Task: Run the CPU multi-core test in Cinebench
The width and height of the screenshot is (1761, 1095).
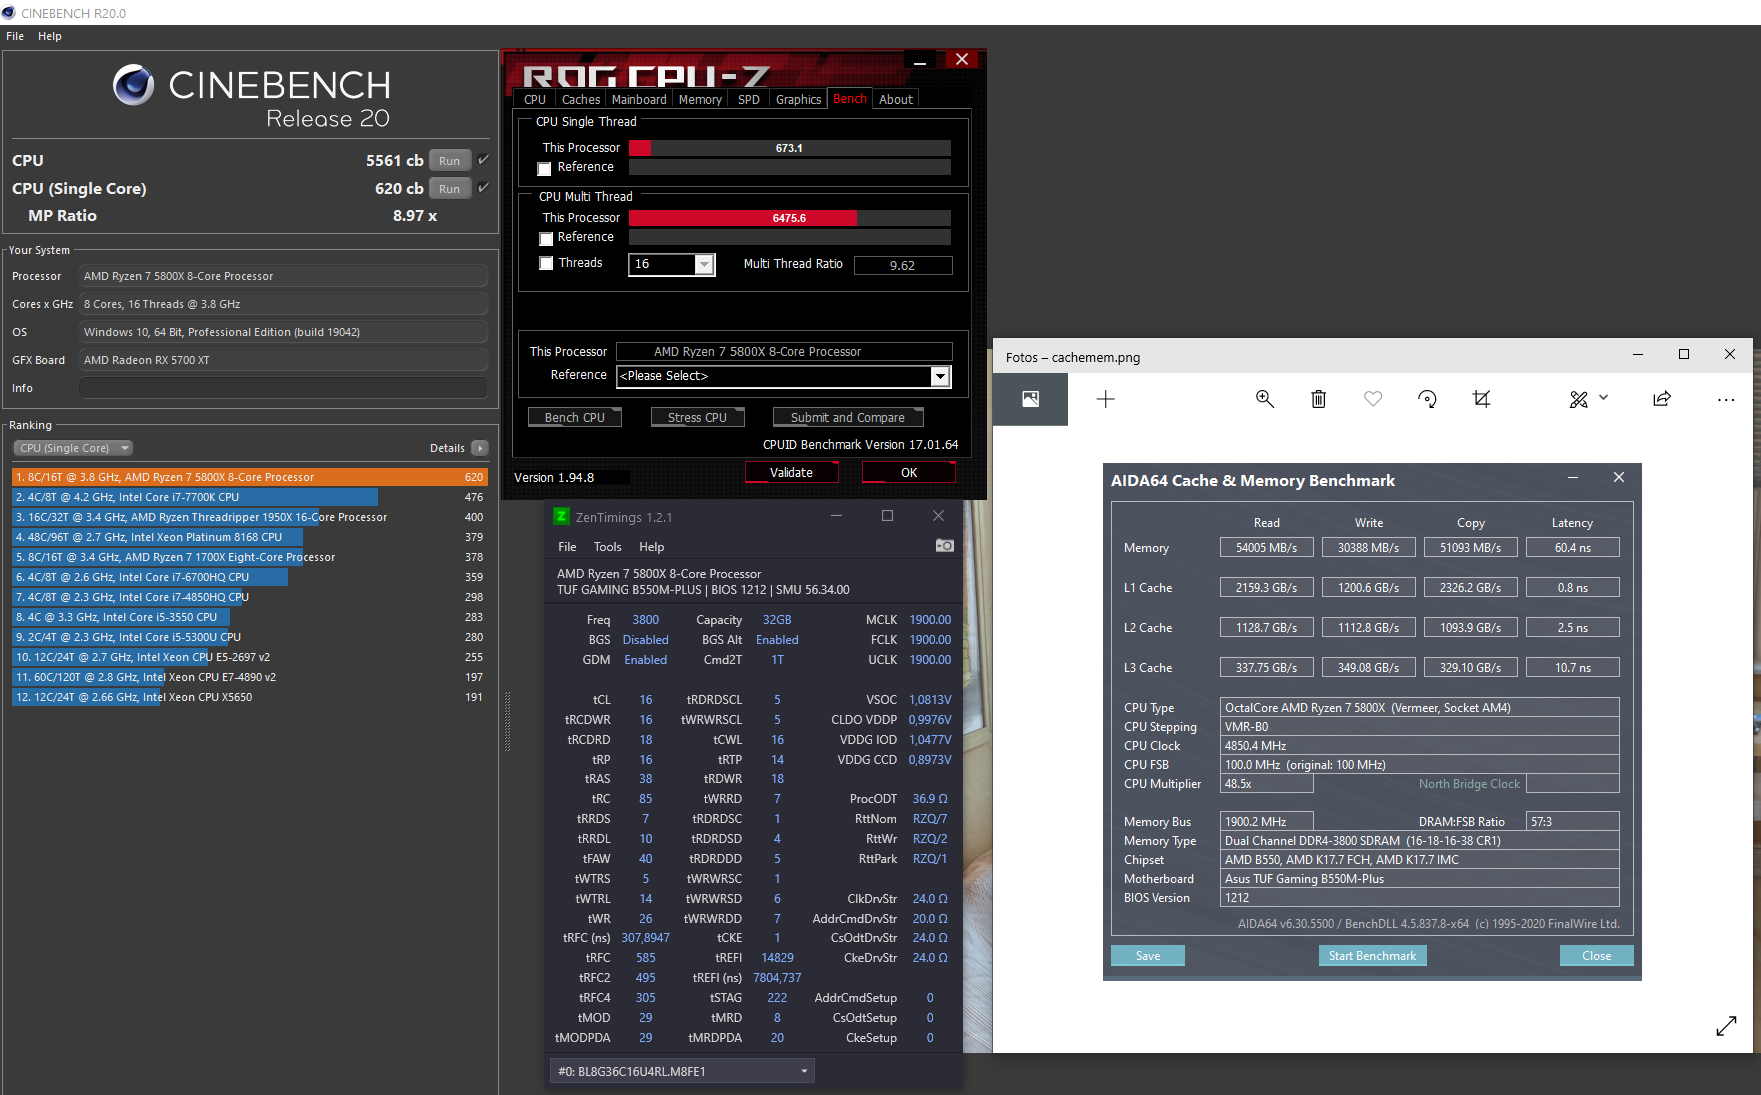Action: (450, 160)
